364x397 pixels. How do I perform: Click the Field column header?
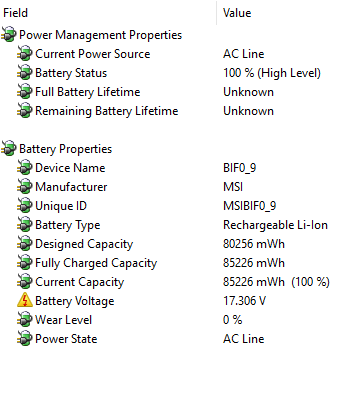(x=15, y=13)
